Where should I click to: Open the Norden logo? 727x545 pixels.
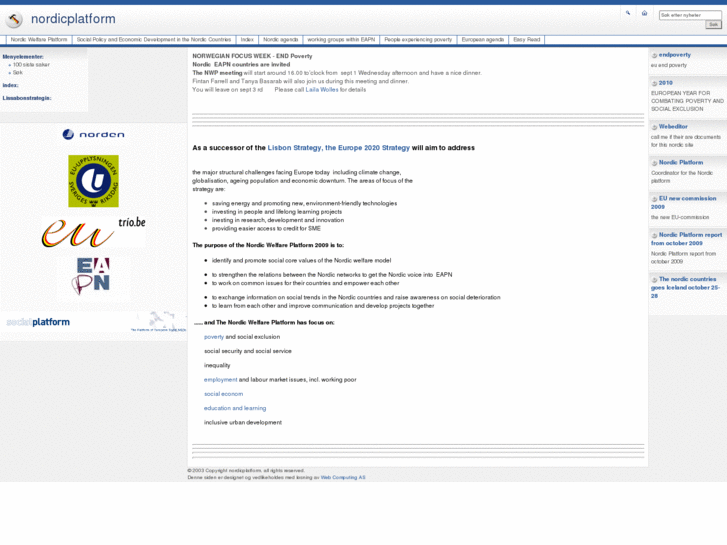[x=93, y=135]
